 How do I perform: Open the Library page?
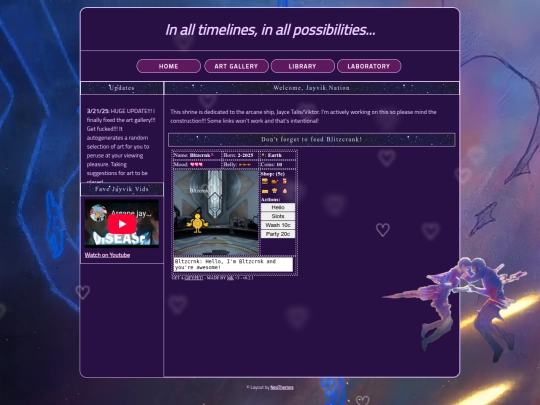(302, 66)
